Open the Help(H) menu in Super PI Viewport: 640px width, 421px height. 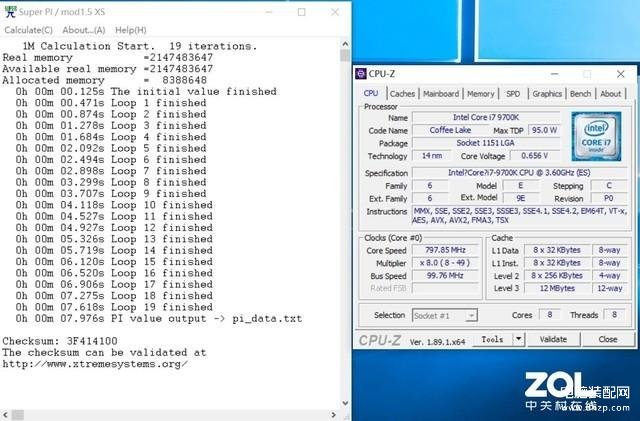click(131, 30)
